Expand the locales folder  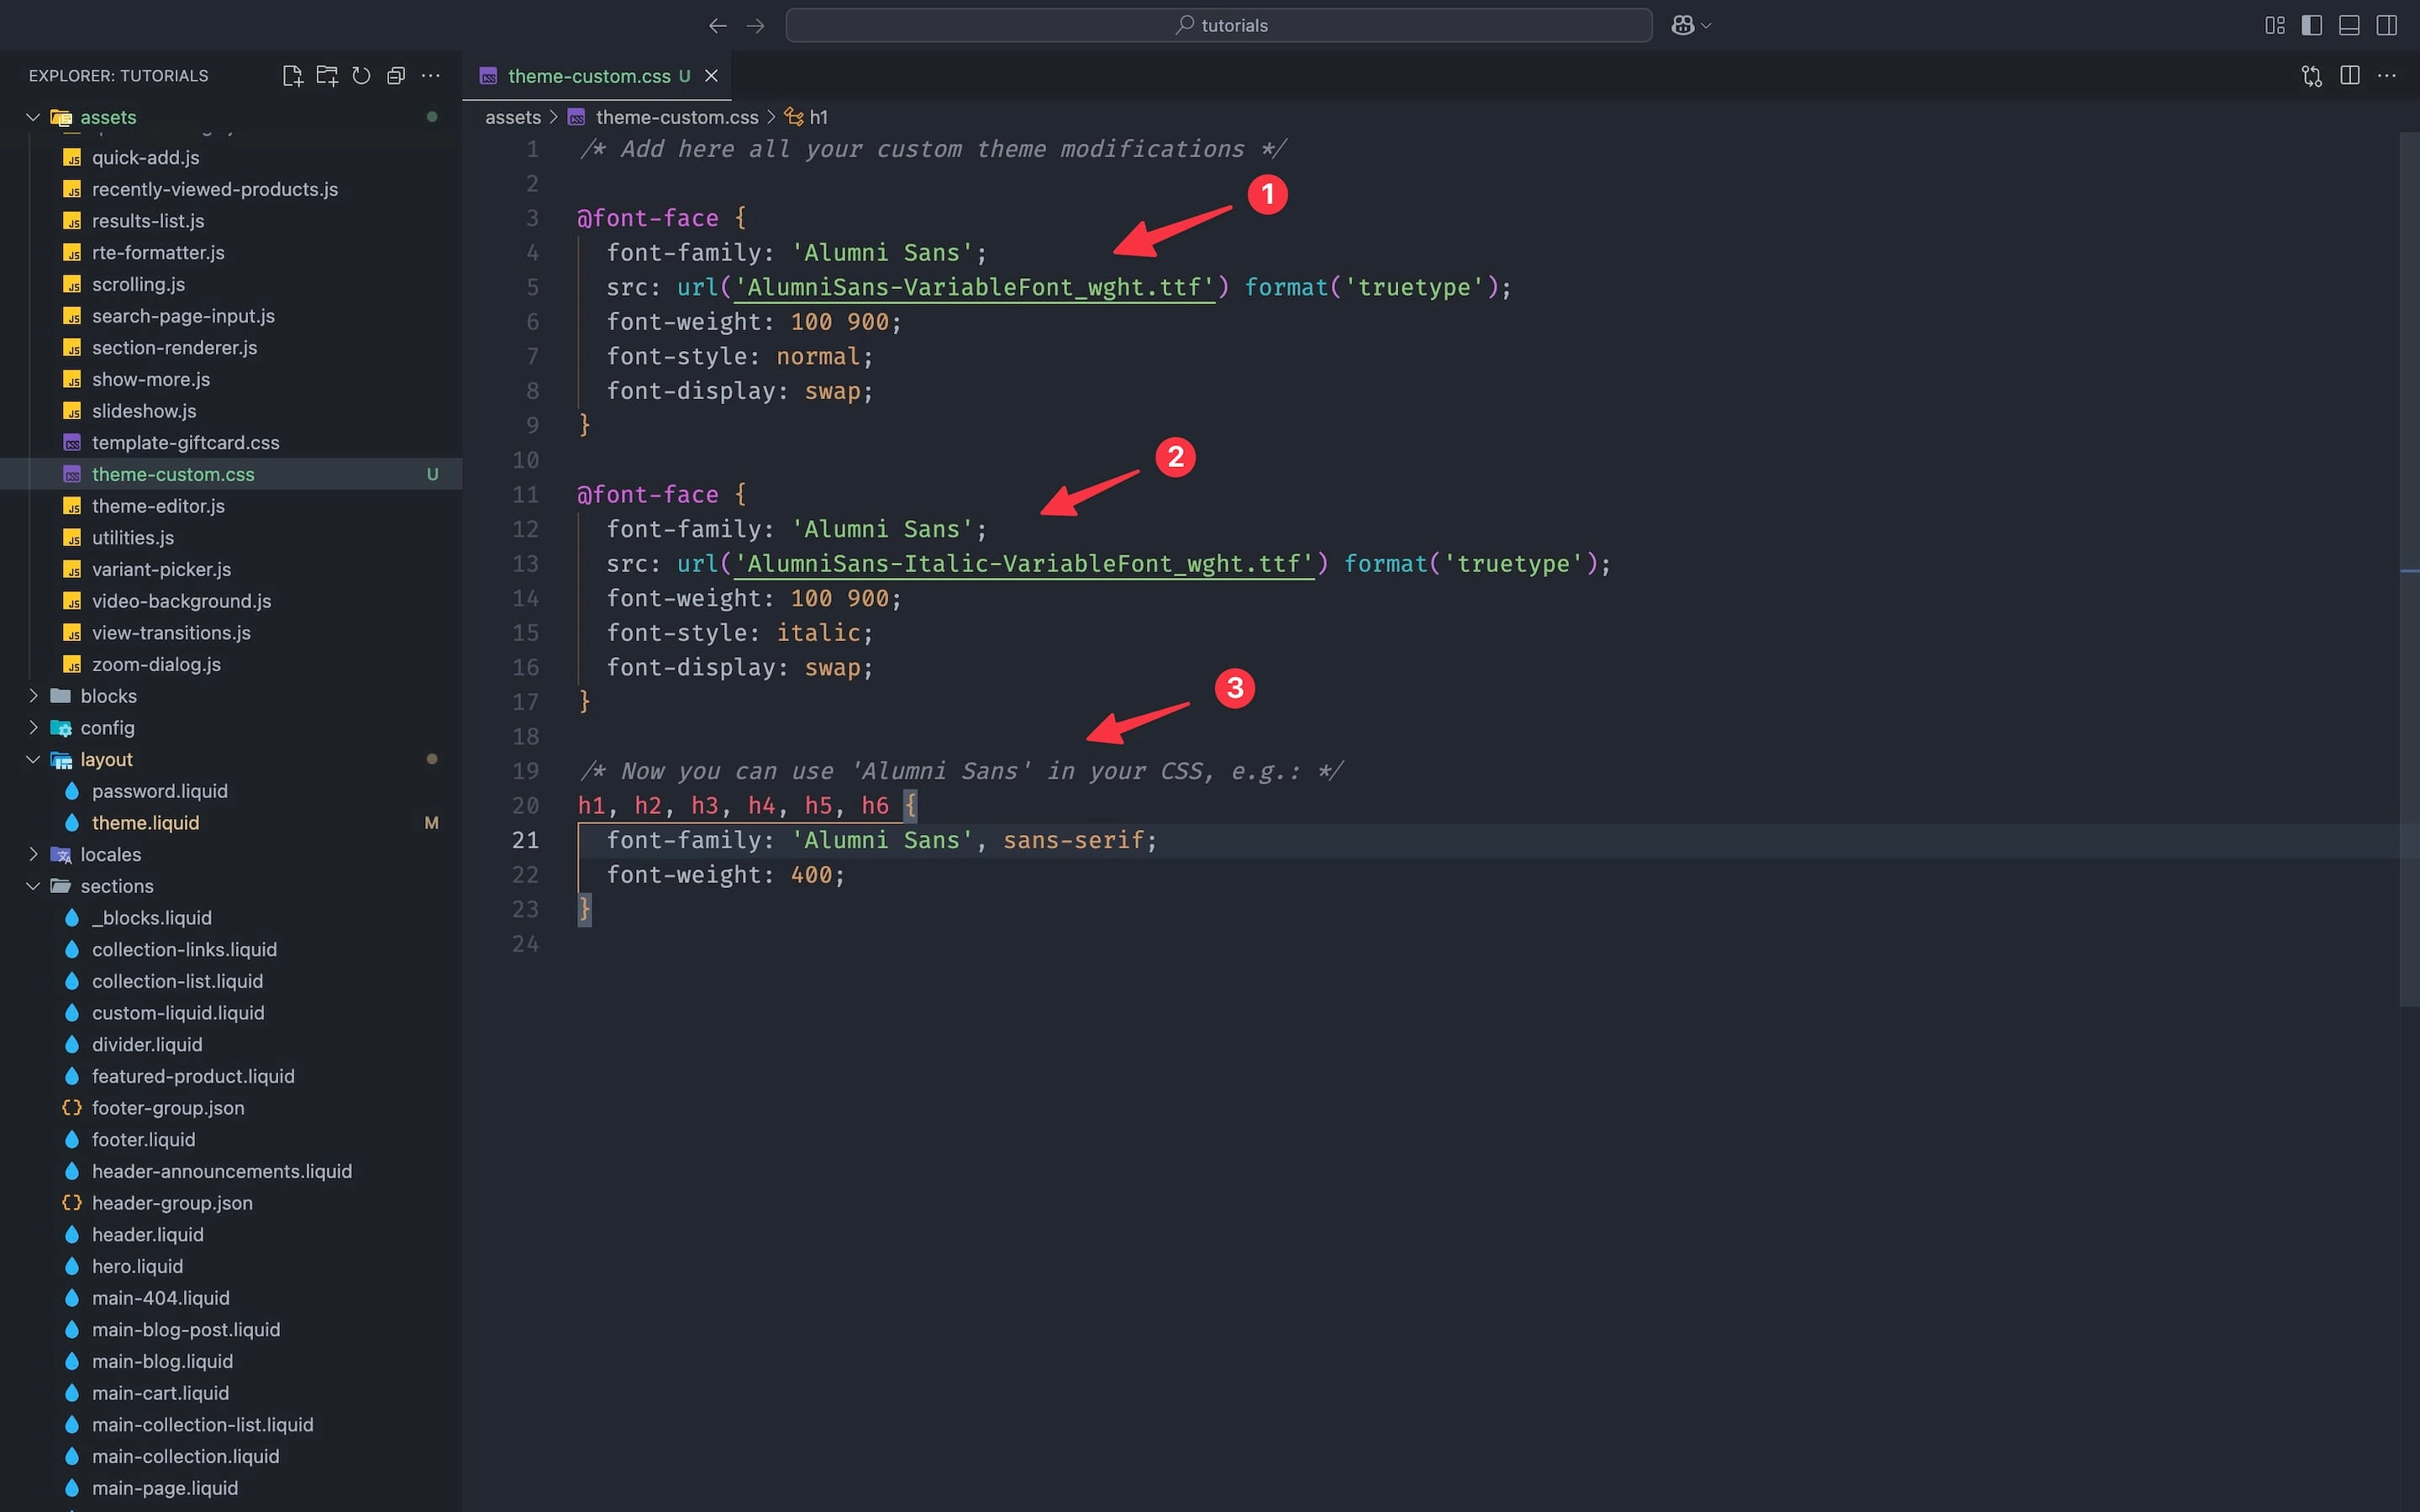tap(33, 855)
